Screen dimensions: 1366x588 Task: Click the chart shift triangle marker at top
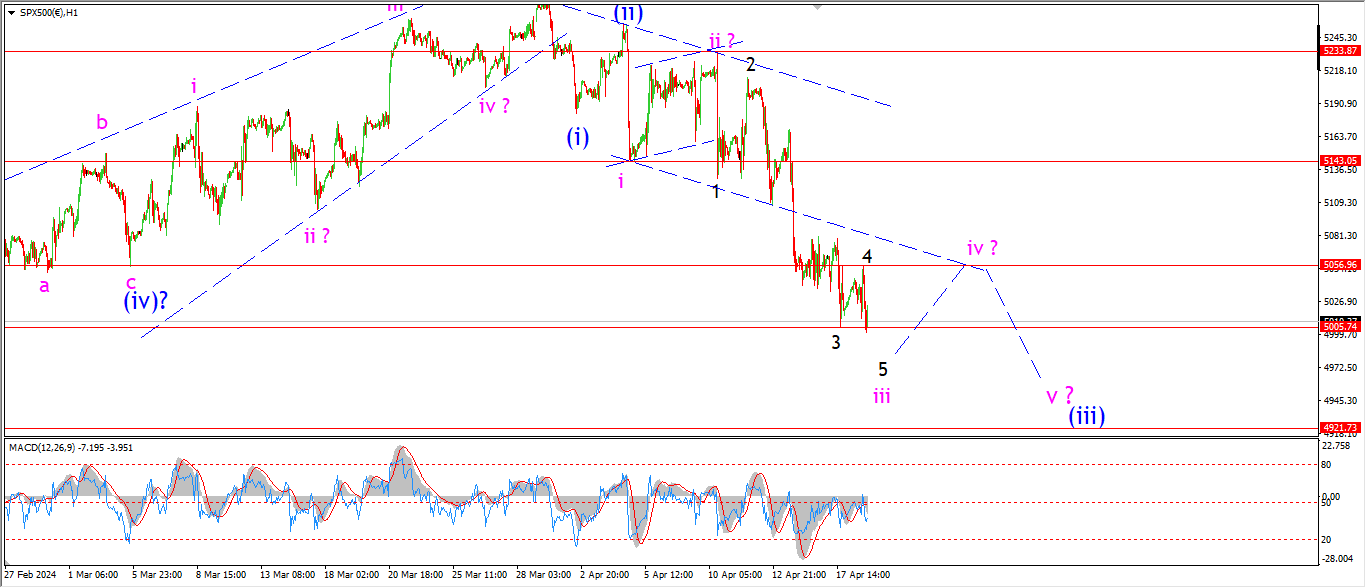pos(819,6)
